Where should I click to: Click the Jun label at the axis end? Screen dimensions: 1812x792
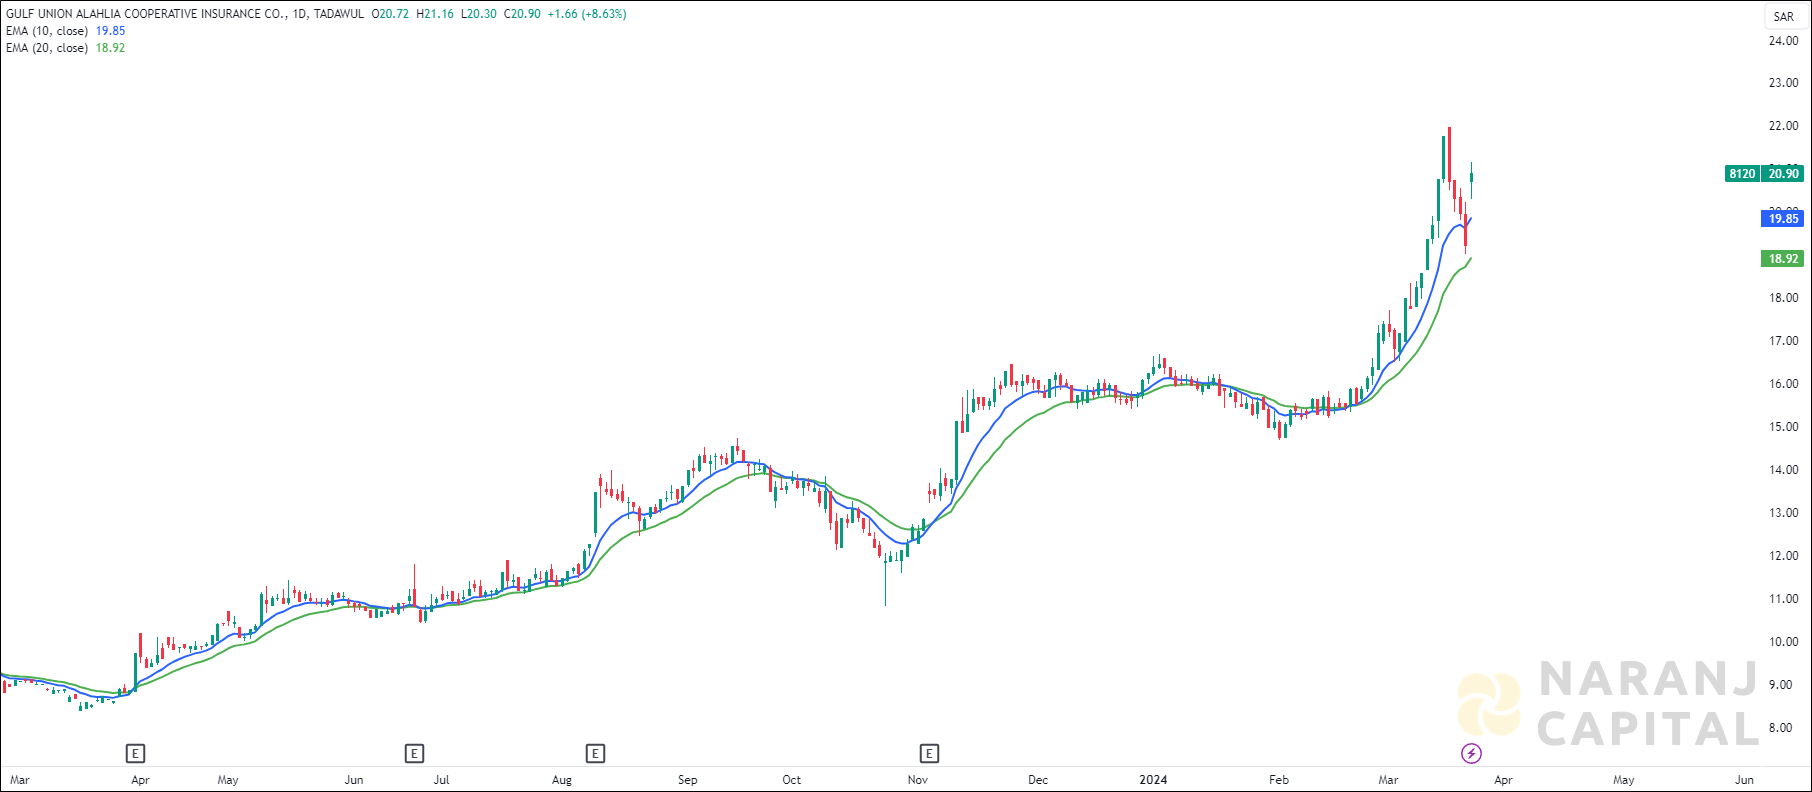pyautogui.click(x=1744, y=780)
